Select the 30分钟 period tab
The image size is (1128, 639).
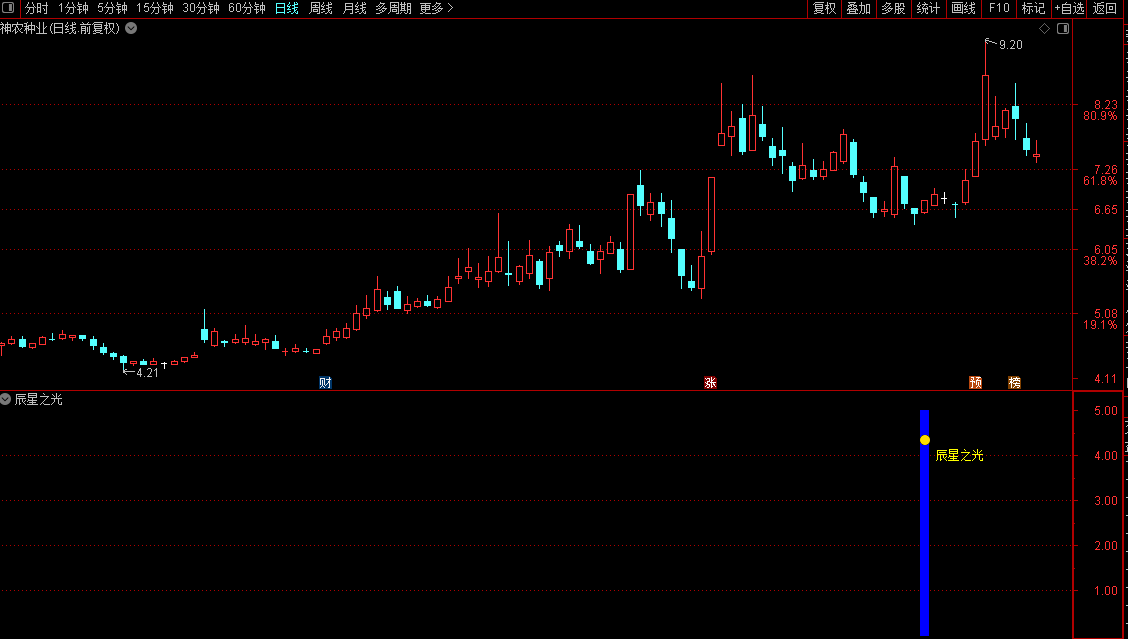pos(201,9)
